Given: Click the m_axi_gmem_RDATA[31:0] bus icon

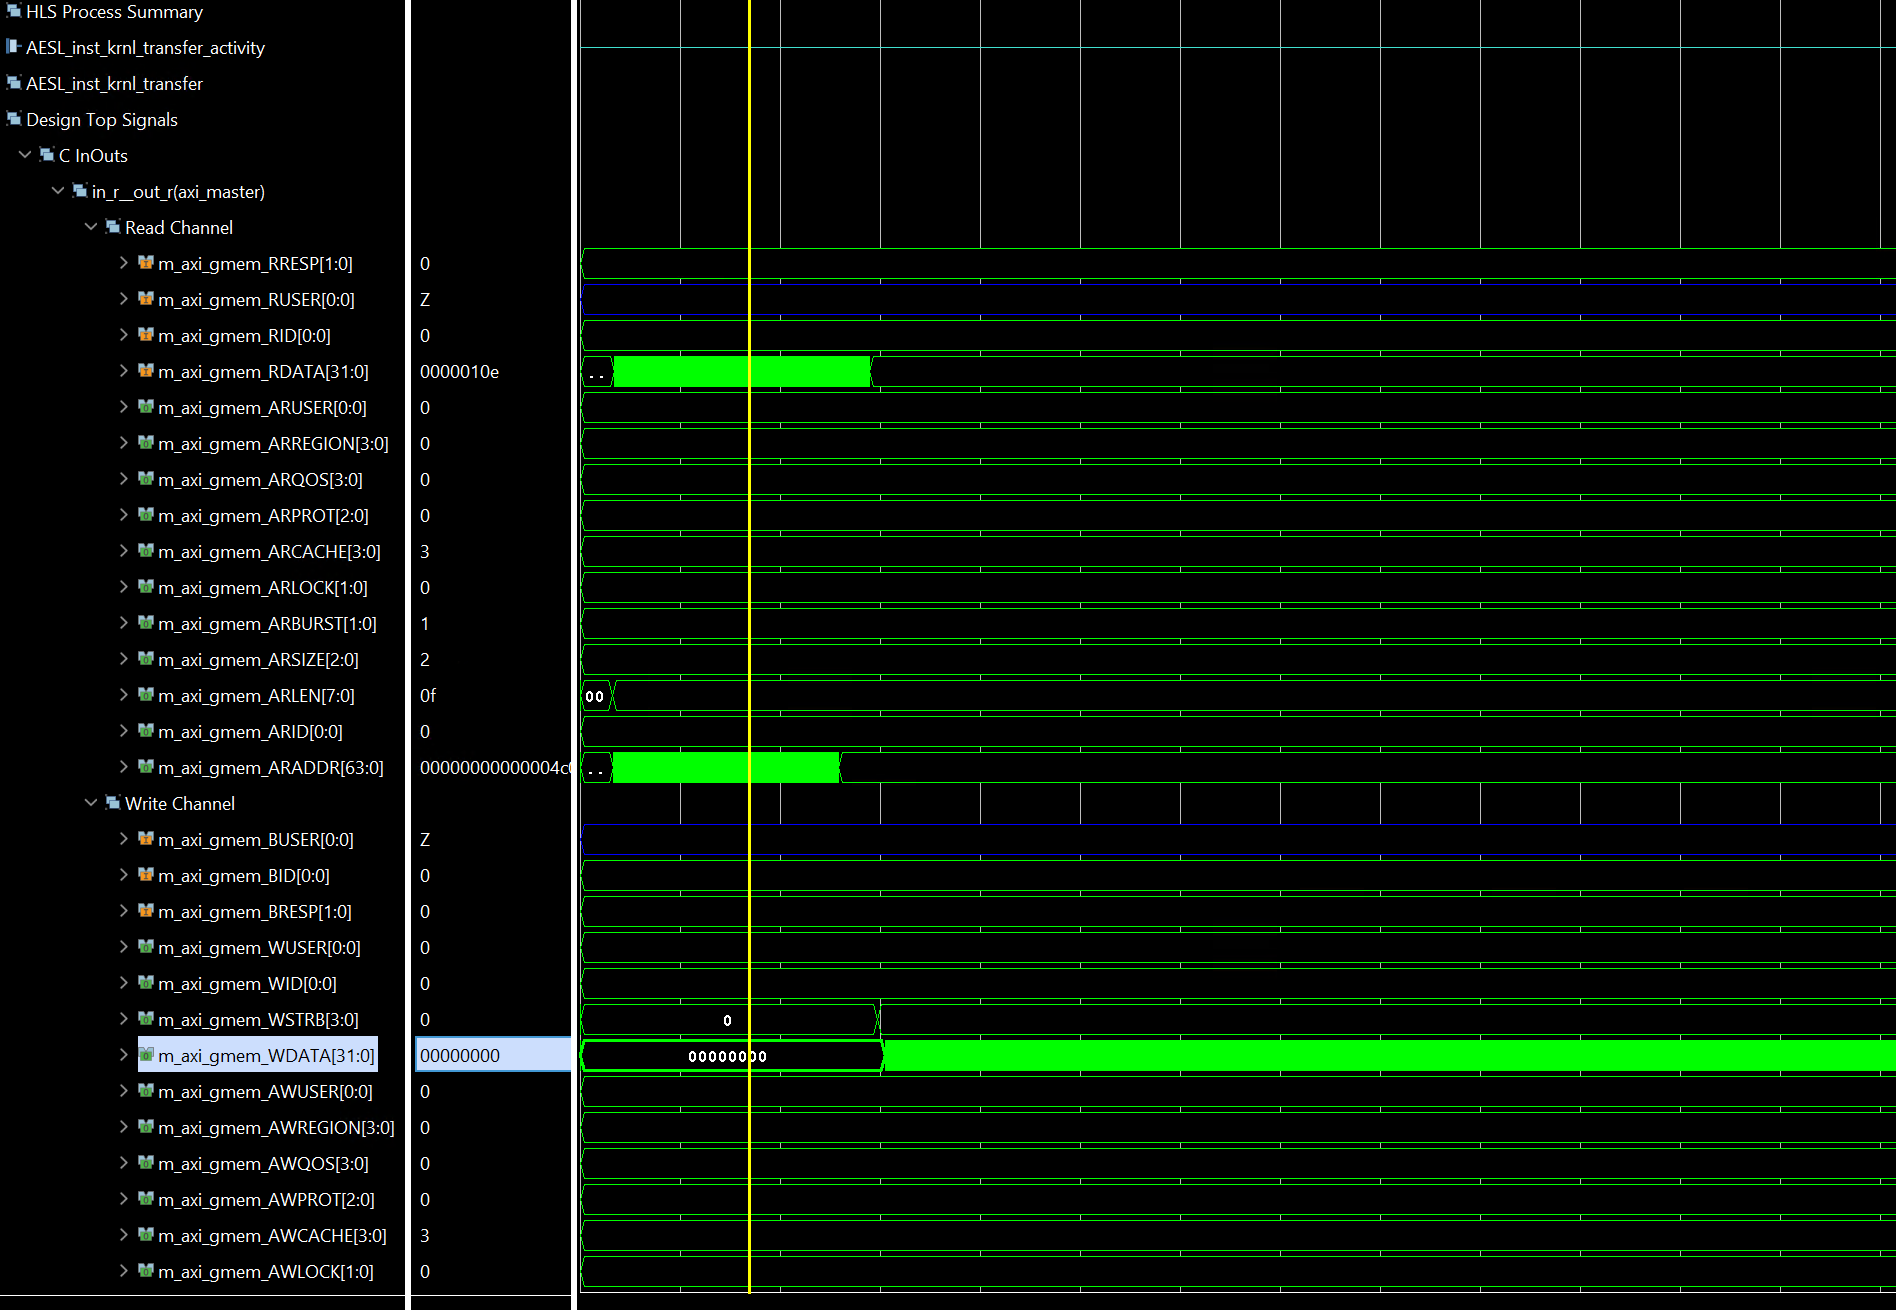Looking at the screenshot, I should [146, 371].
